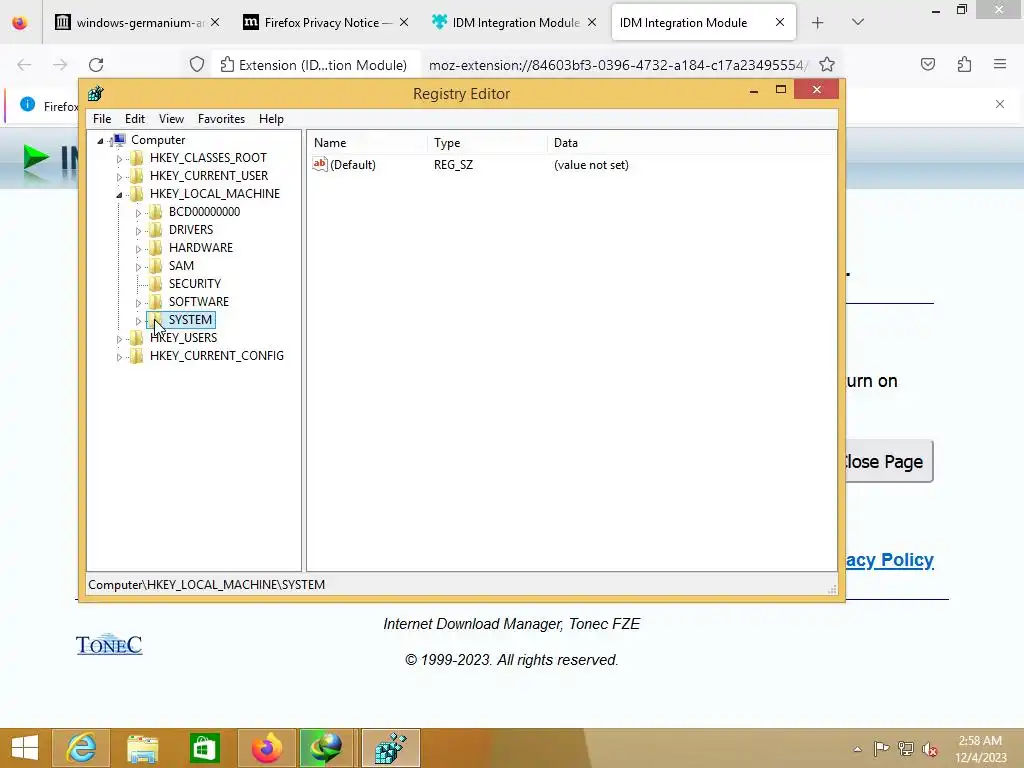Open the Windows Start button
Image resolution: width=1024 pixels, height=768 pixels.
pyautogui.click(x=25, y=748)
